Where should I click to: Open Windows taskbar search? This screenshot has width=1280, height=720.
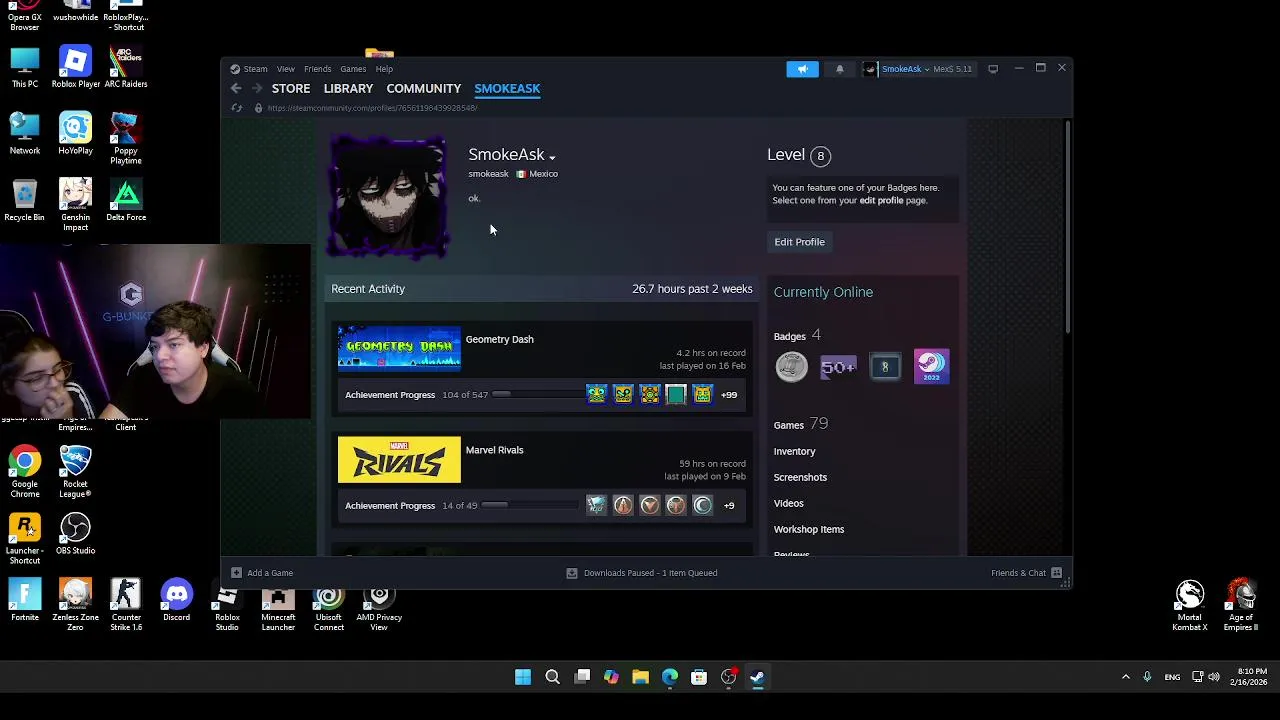[x=552, y=677]
